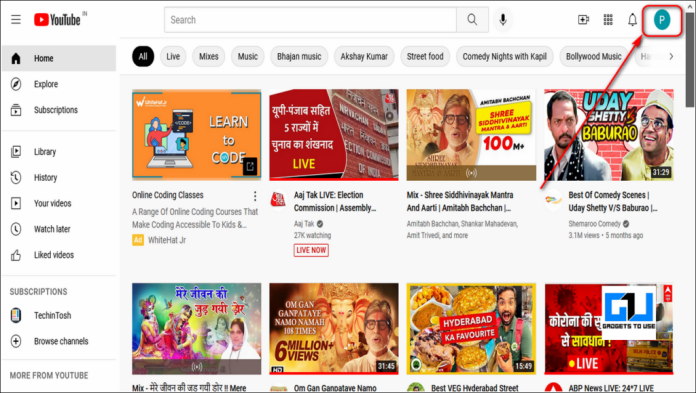Viewport: 696px width, 393px height.
Task: Start voice search with microphone
Action: pyautogui.click(x=502, y=20)
